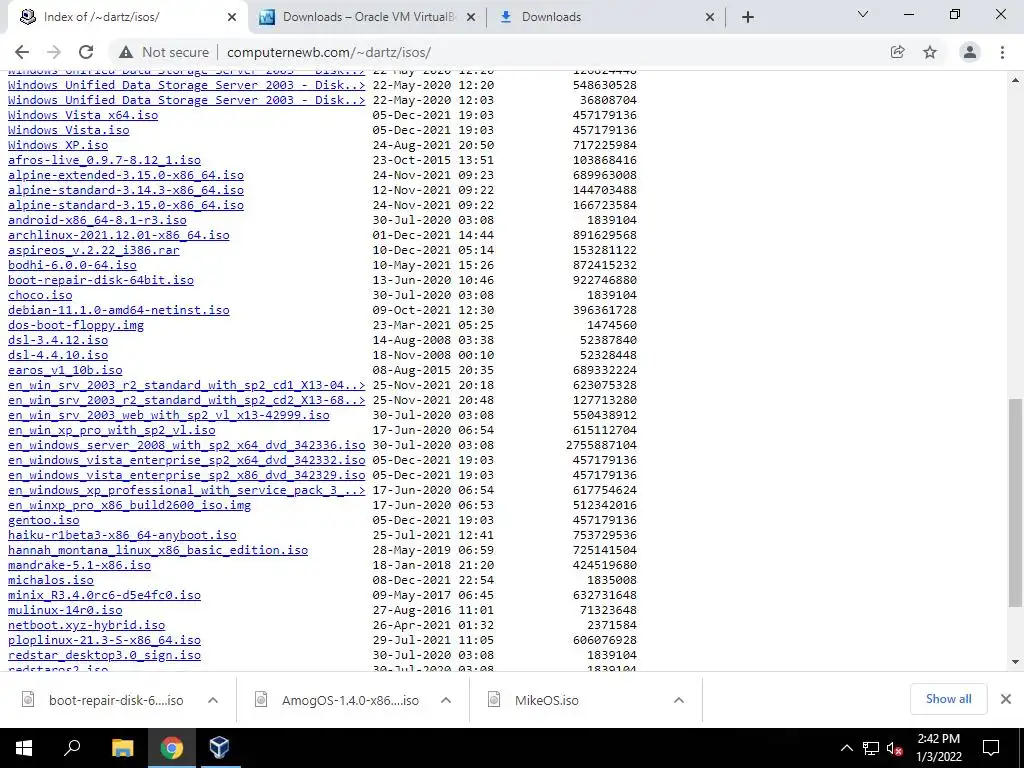
Task: Click the dos-boot-floppy.img link
Action: 76,325
